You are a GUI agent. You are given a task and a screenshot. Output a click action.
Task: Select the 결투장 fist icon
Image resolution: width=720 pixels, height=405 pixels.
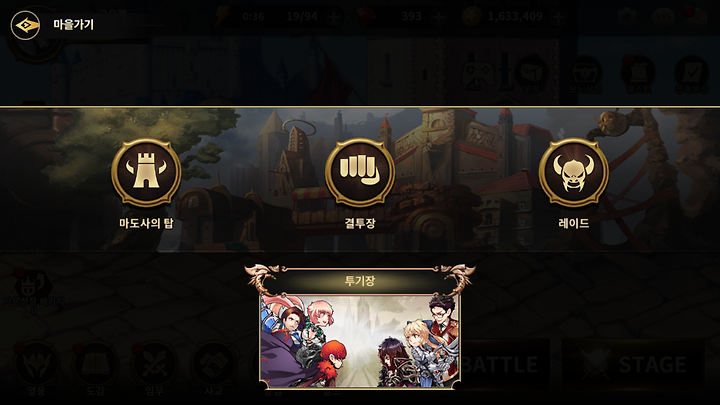pos(360,172)
